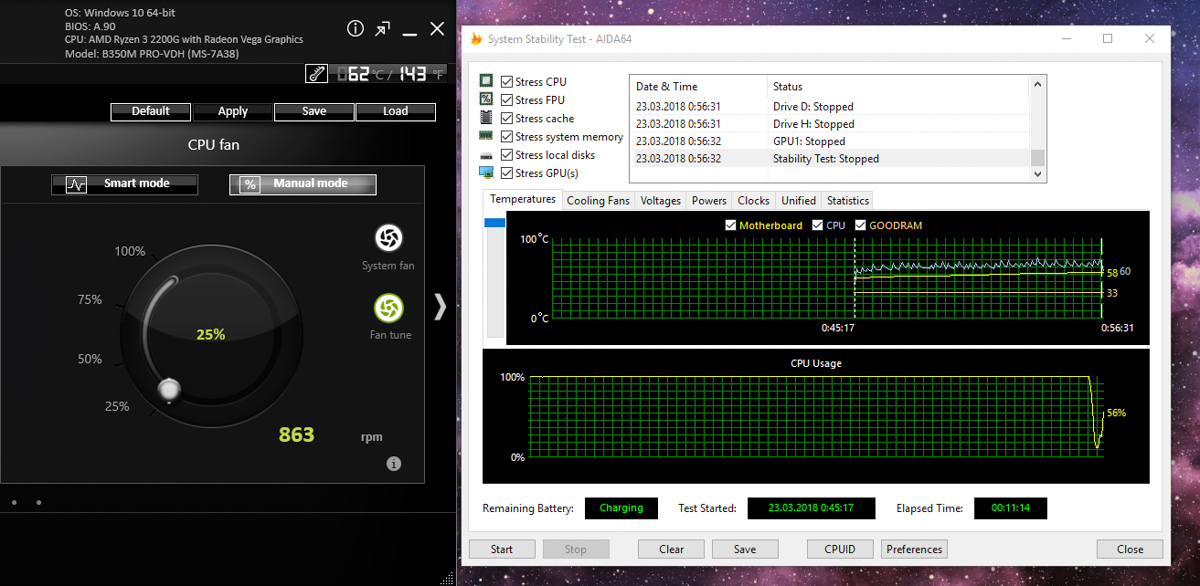Hide Motherboard temperature in graph
The height and width of the screenshot is (586, 1200).
point(730,225)
